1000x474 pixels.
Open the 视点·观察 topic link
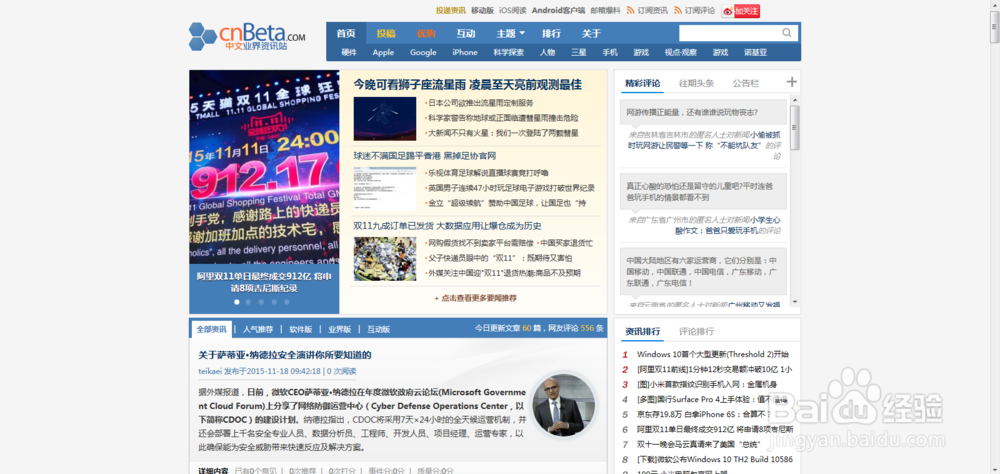pos(680,52)
